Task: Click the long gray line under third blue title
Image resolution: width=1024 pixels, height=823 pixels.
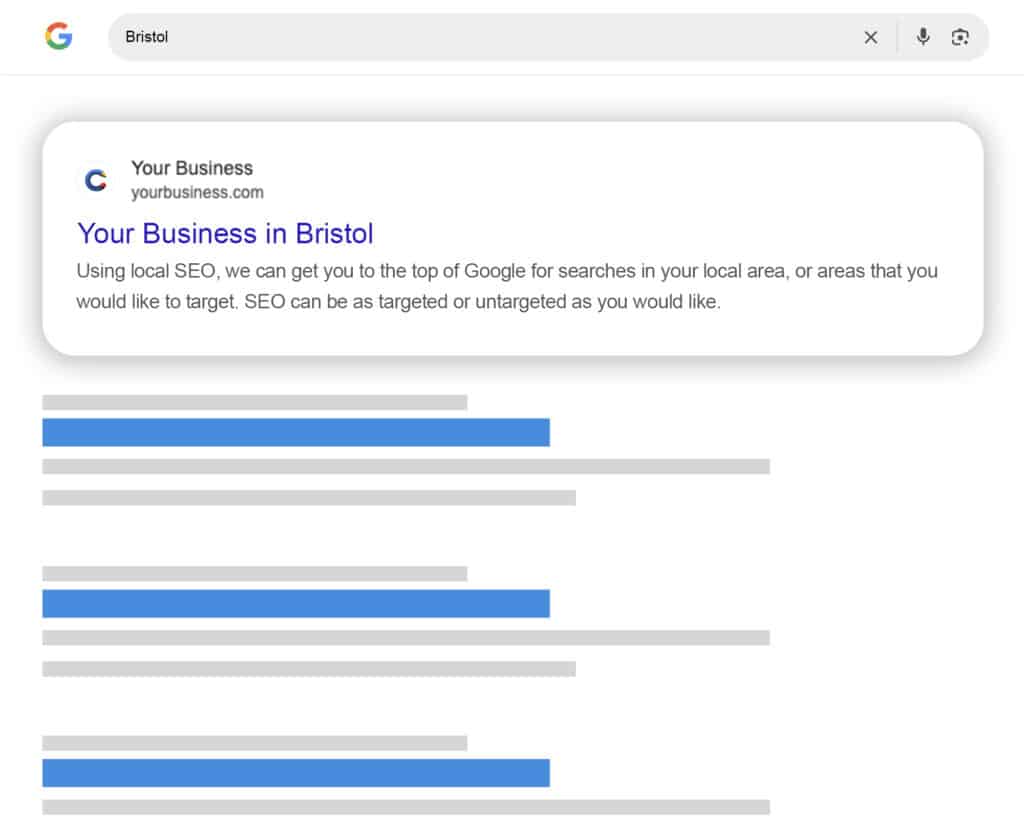Action: pos(406,807)
